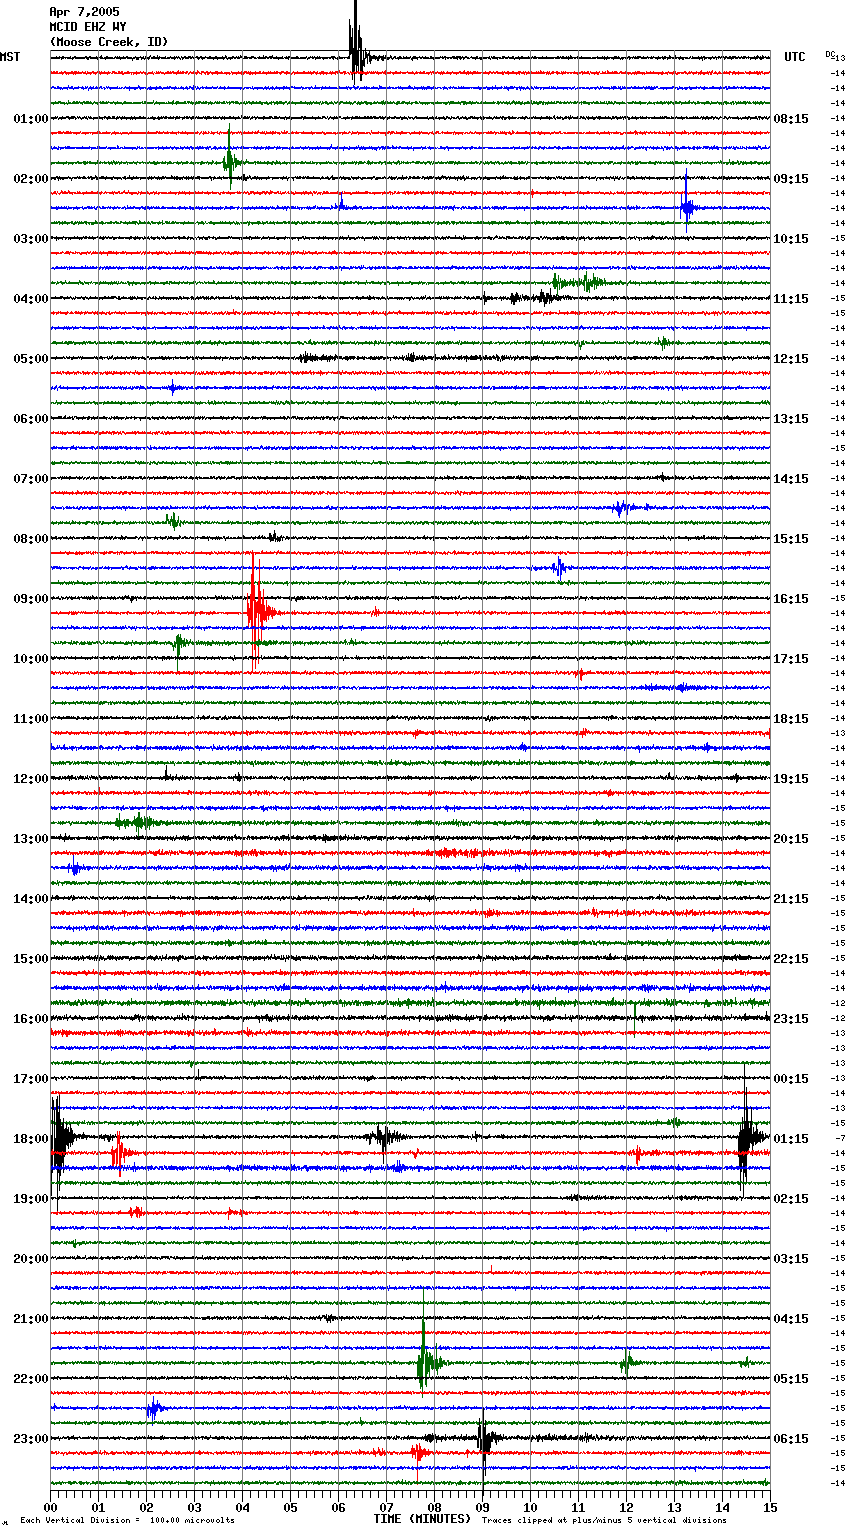The height and width of the screenshot is (1534, 850).
Task: Select the '08:00' MST row label
Action: click(x=31, y=539)
